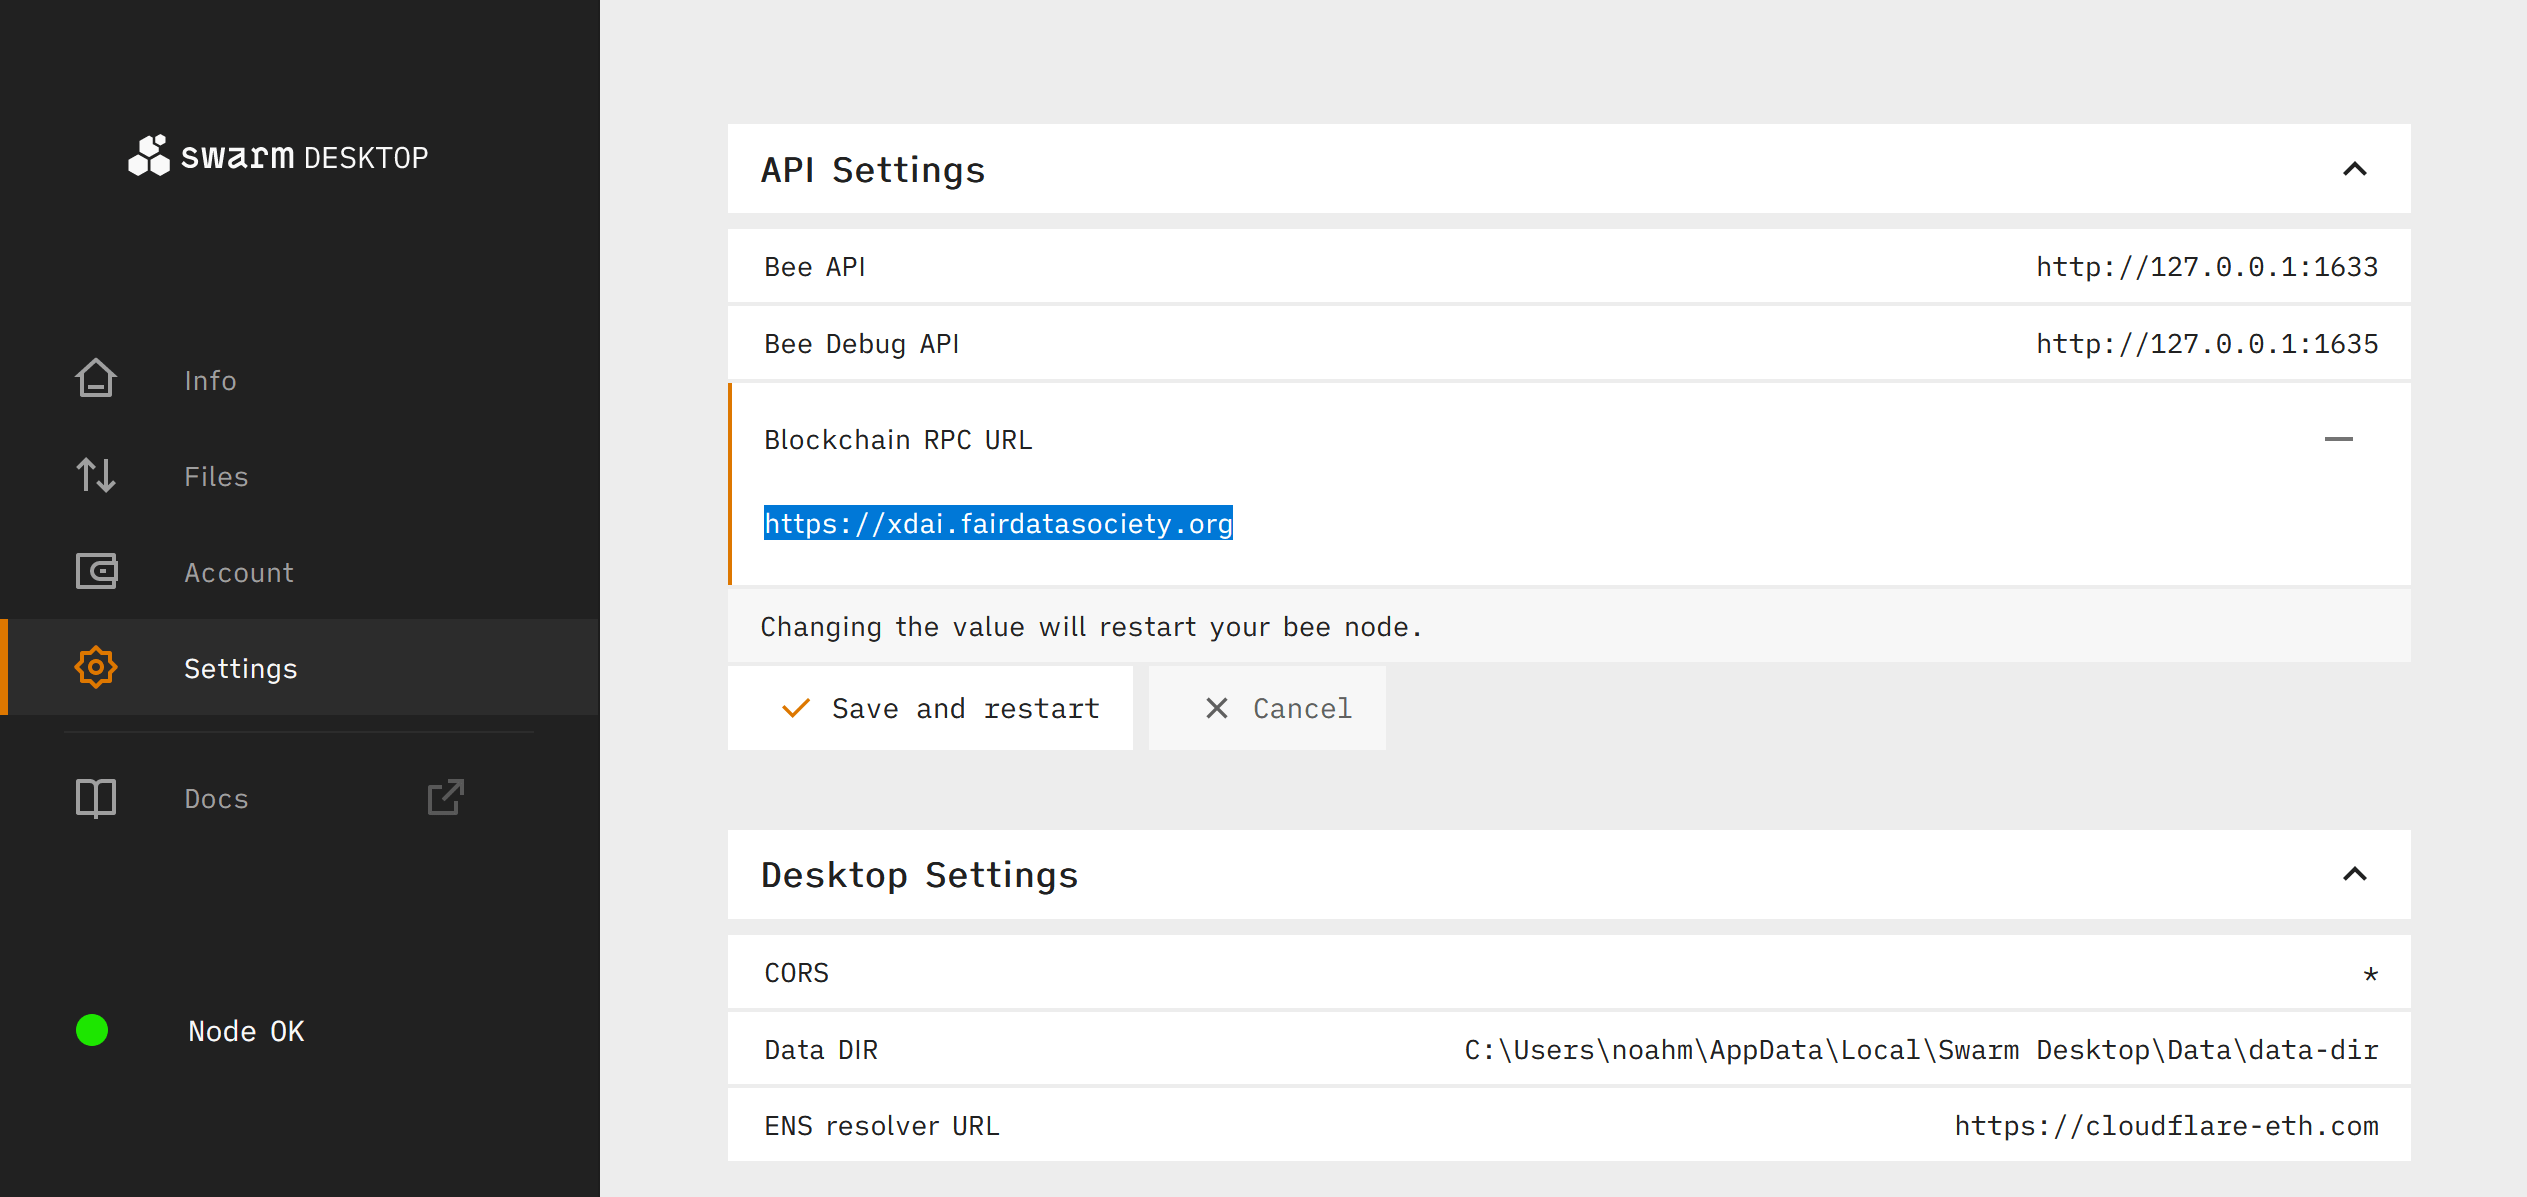
Task: Click the Docs book icon
Action: click(x=96, y=797)
